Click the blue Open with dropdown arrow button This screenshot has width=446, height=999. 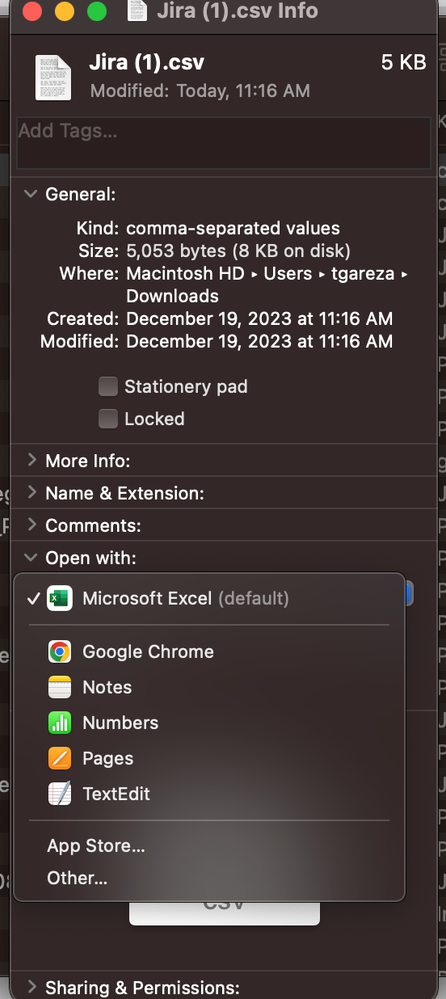[x=409, y=594]
